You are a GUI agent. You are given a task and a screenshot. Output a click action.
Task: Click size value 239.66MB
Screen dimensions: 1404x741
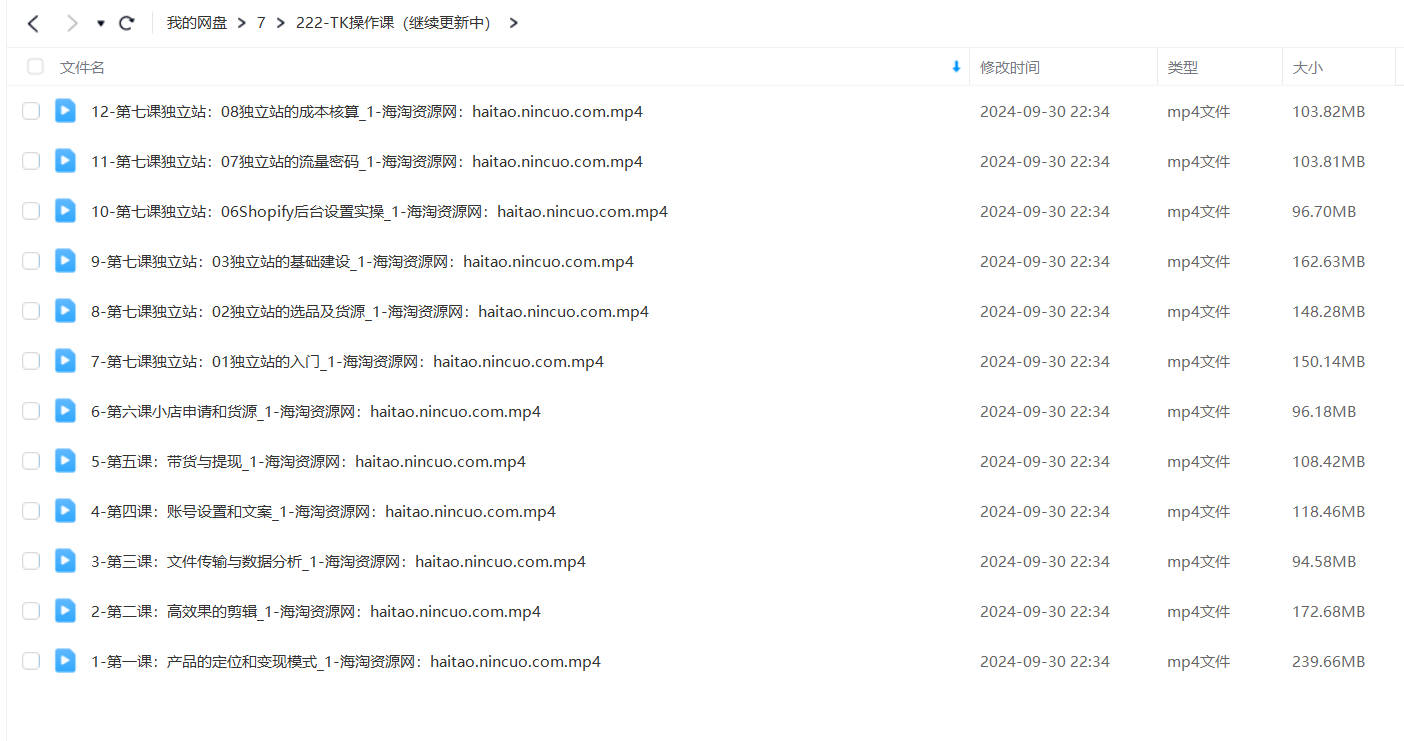coord(1328,661)
